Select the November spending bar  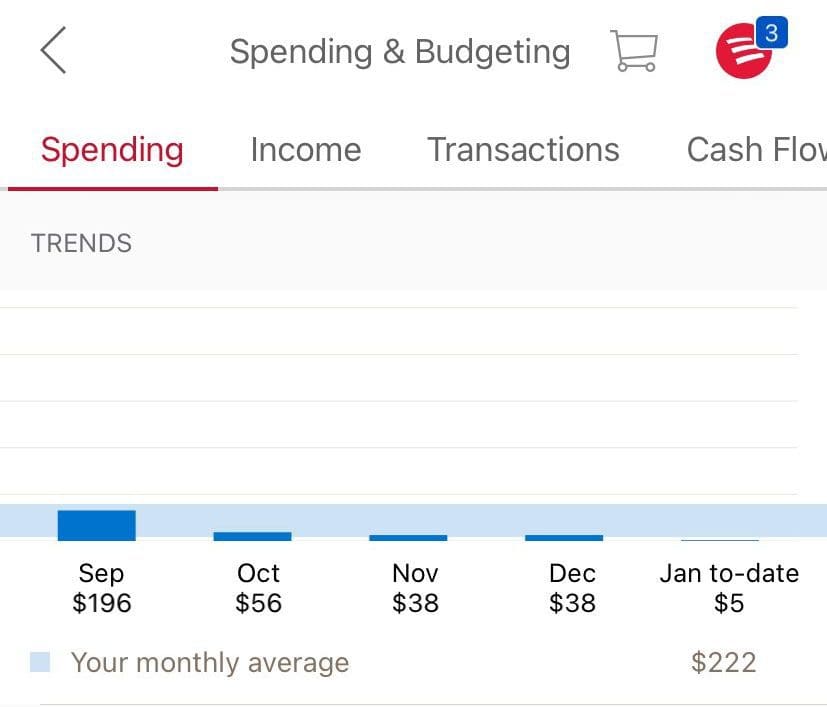(410, 538)
